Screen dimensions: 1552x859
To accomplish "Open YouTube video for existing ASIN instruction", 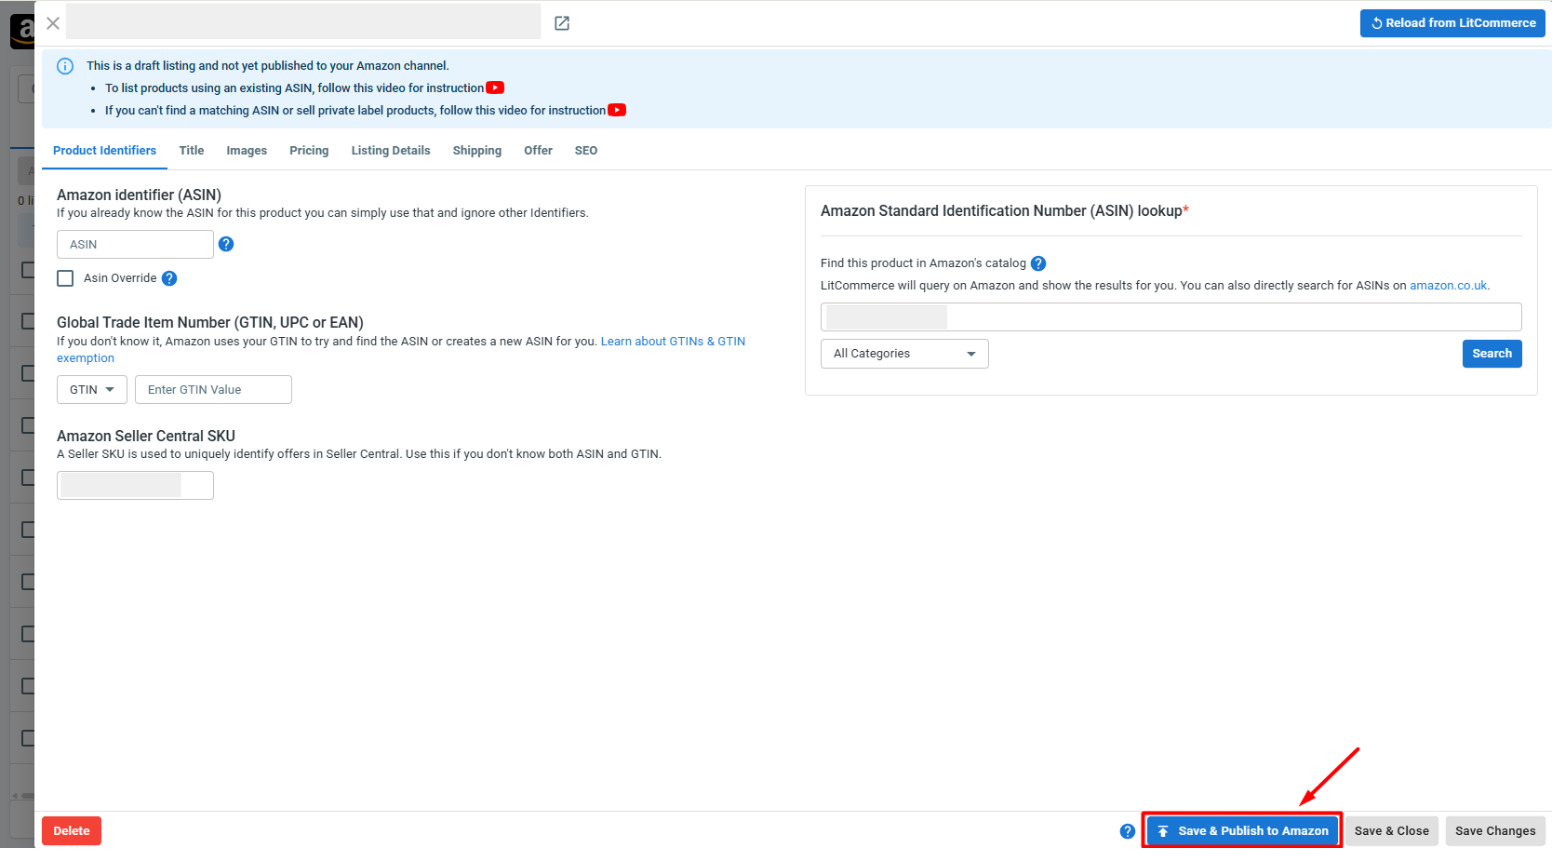I will point(495,88).
